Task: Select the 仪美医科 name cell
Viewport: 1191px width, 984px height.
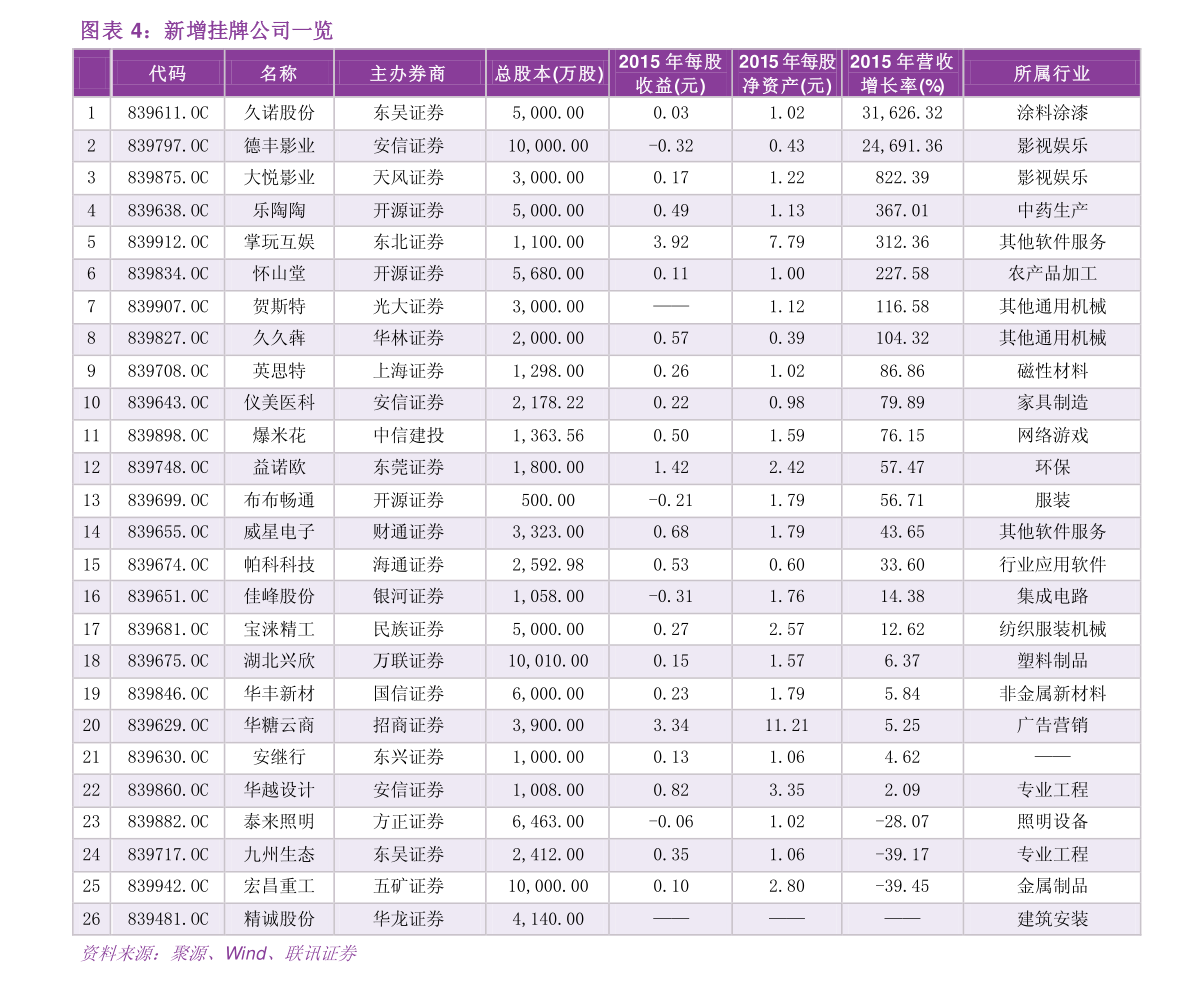Action: pyautogui.click(x=279, y=403)
